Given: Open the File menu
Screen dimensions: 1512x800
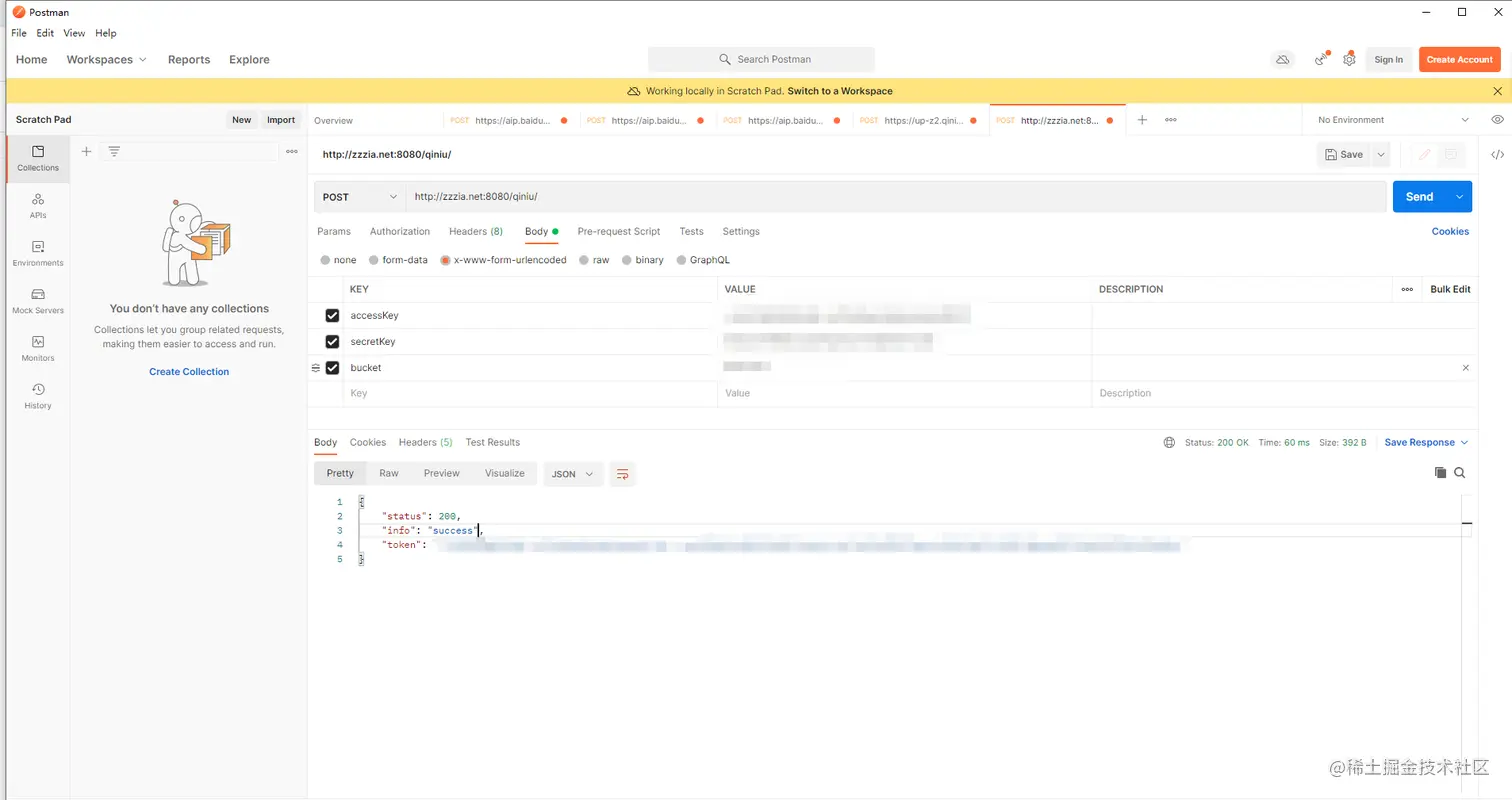Looking at the screenshot, I should (x=19, y=33).
